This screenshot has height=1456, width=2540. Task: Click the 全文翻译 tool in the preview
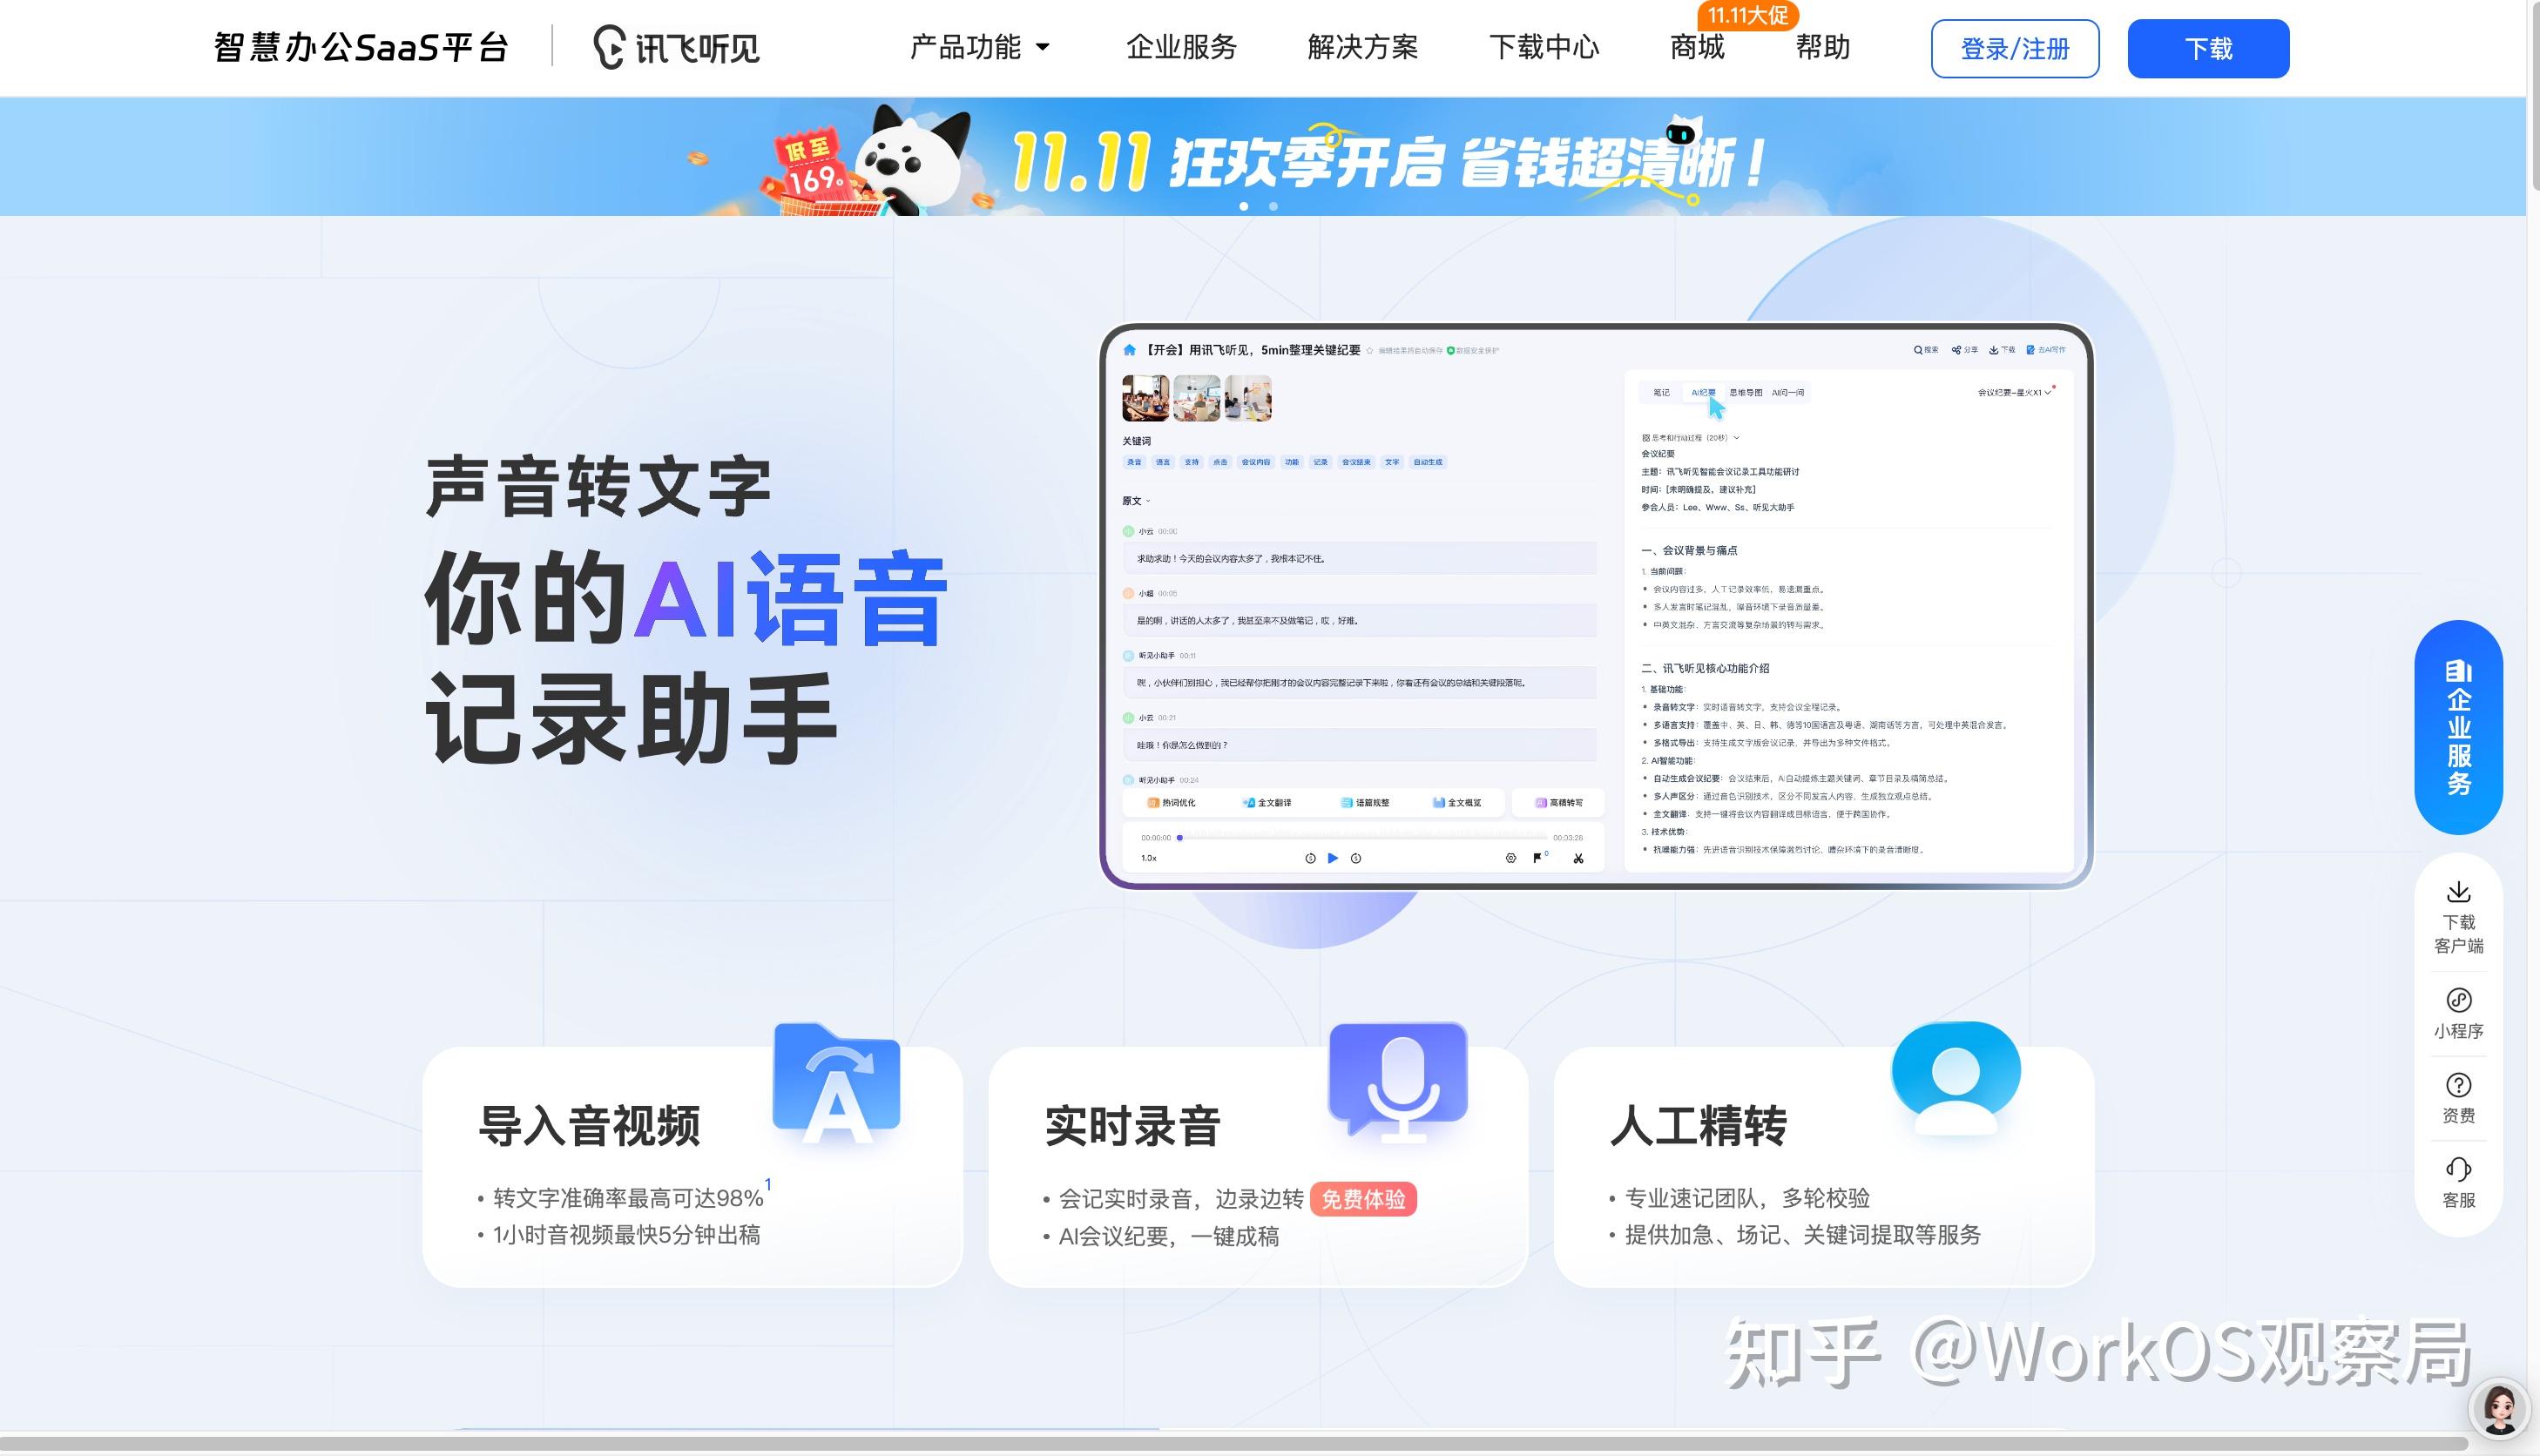tap(1266, 802)
